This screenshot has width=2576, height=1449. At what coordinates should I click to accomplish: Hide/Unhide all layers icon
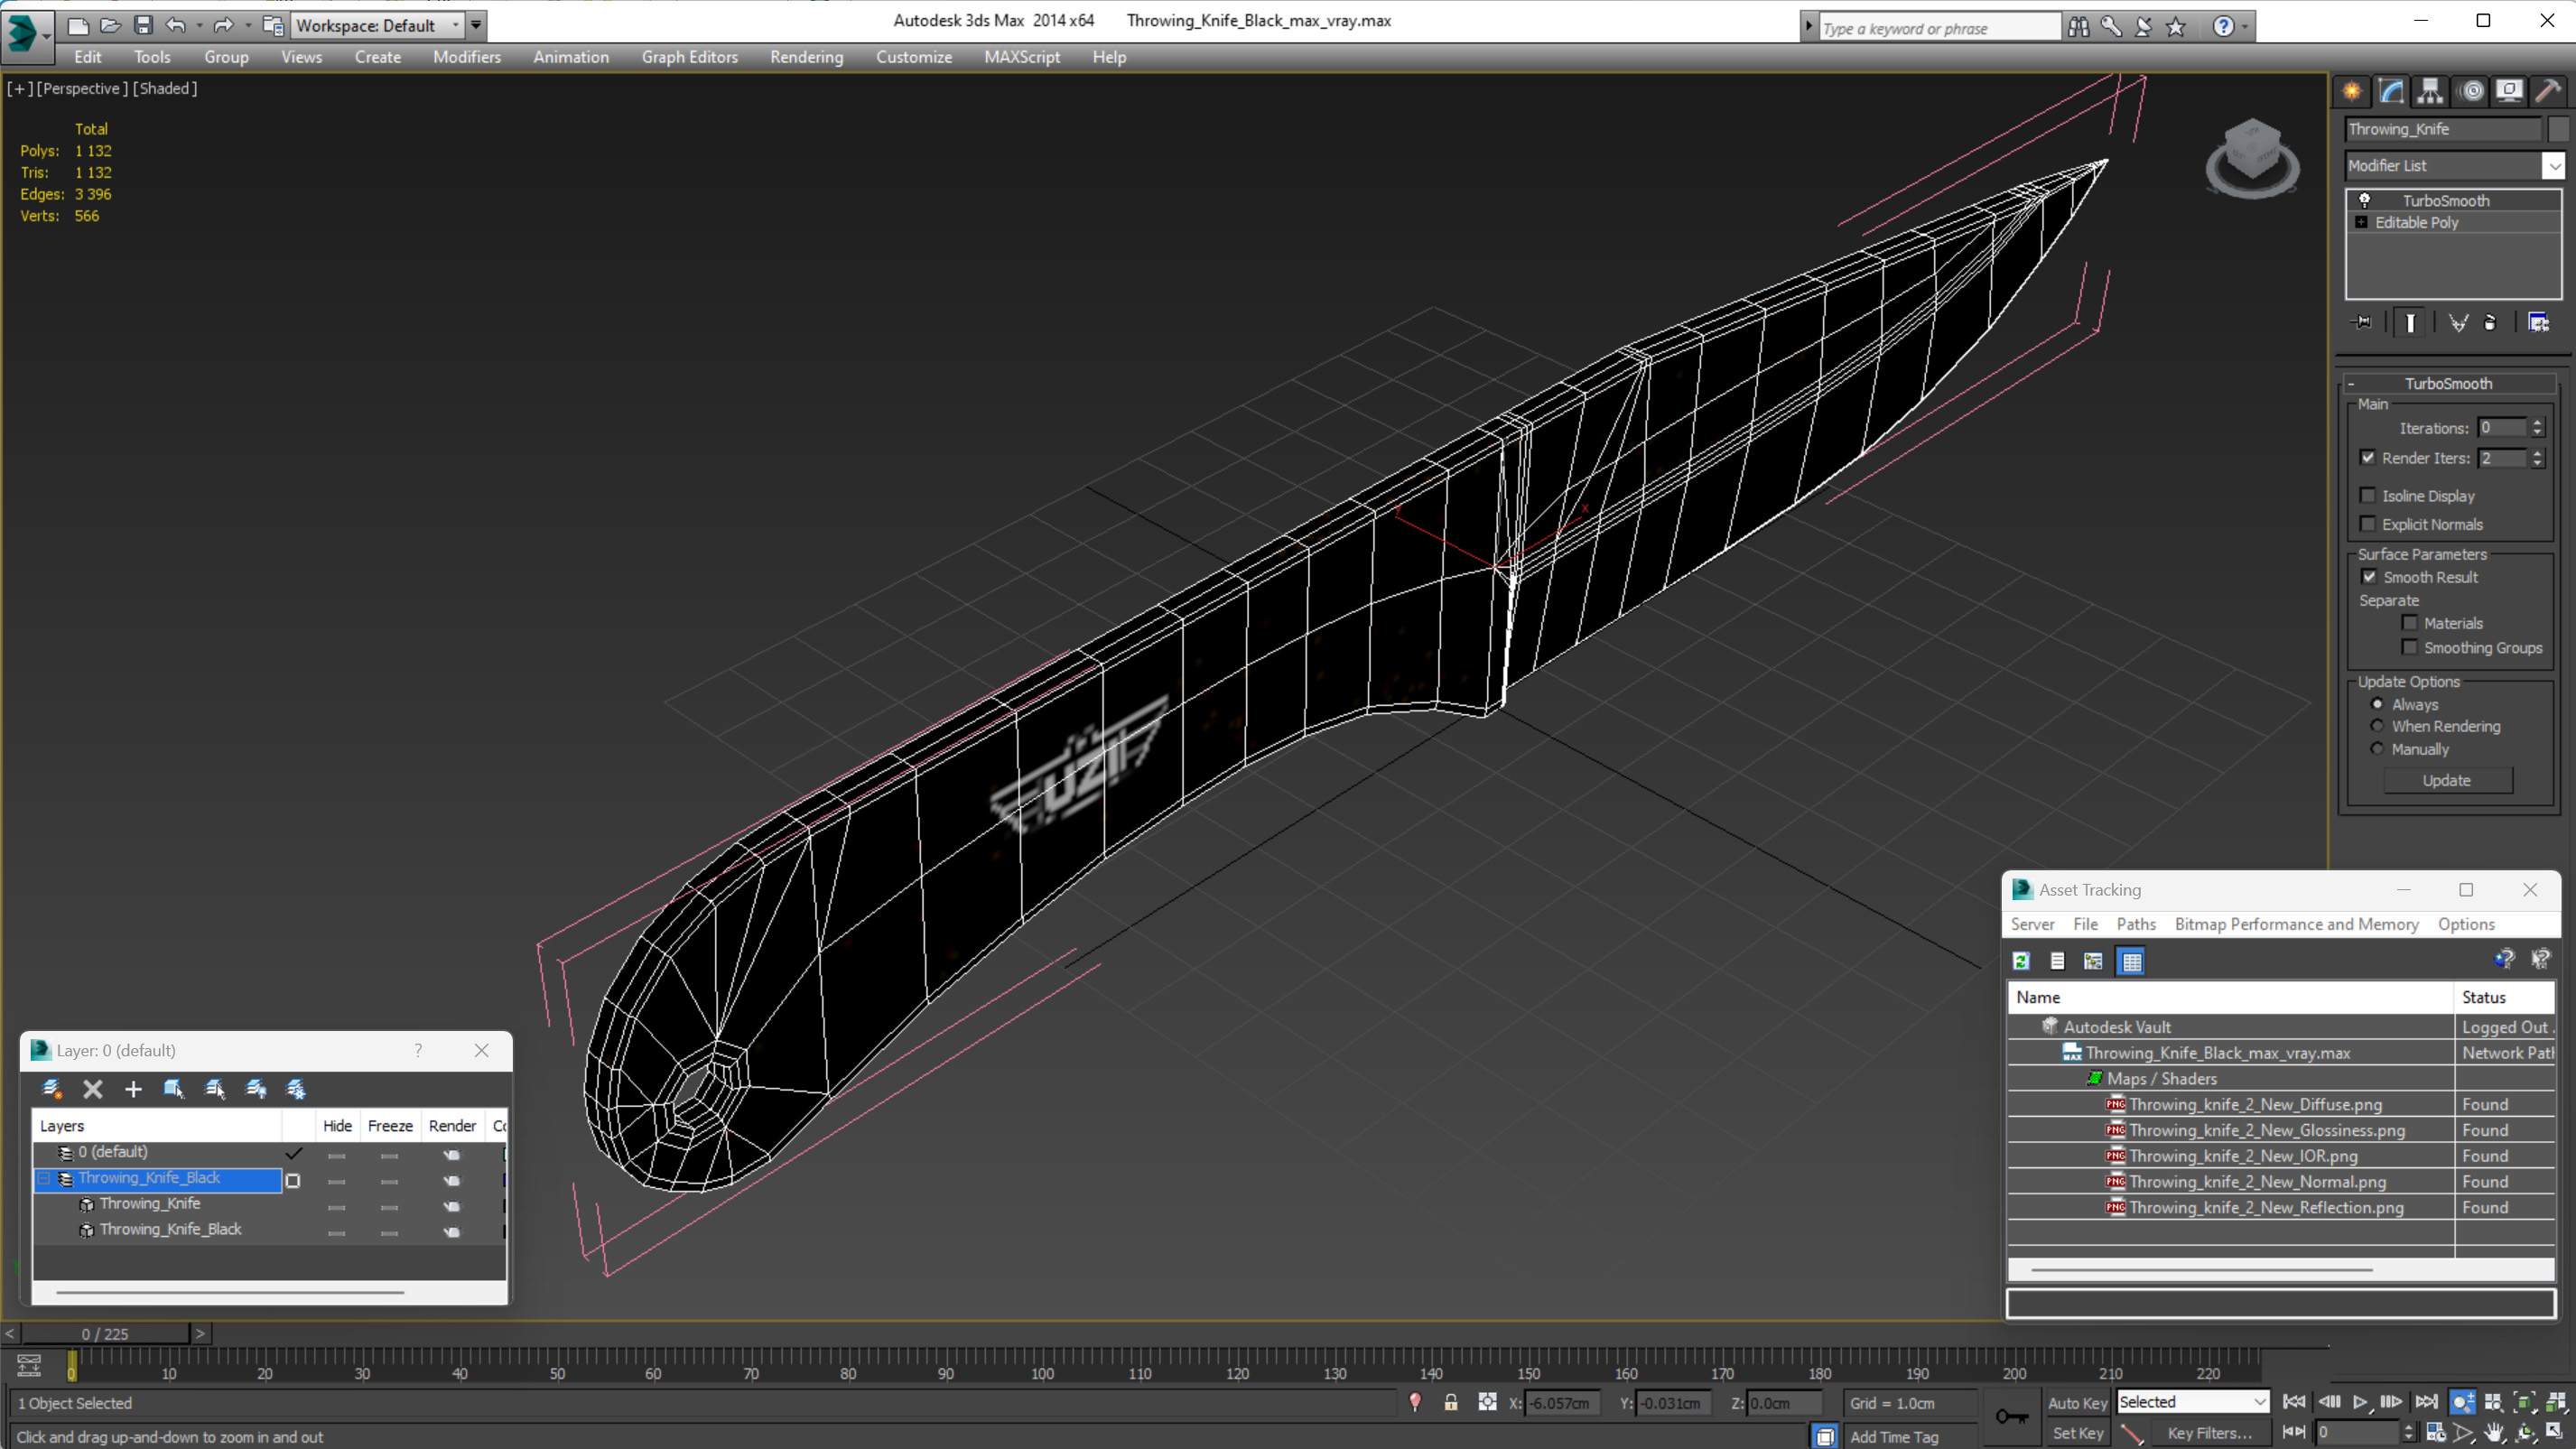256,1089
